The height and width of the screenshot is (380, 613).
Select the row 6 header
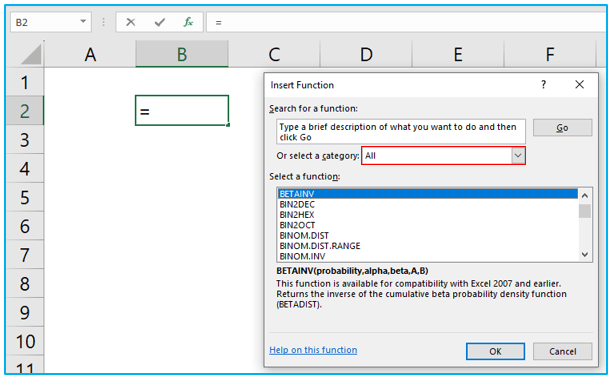click(25, 226)
